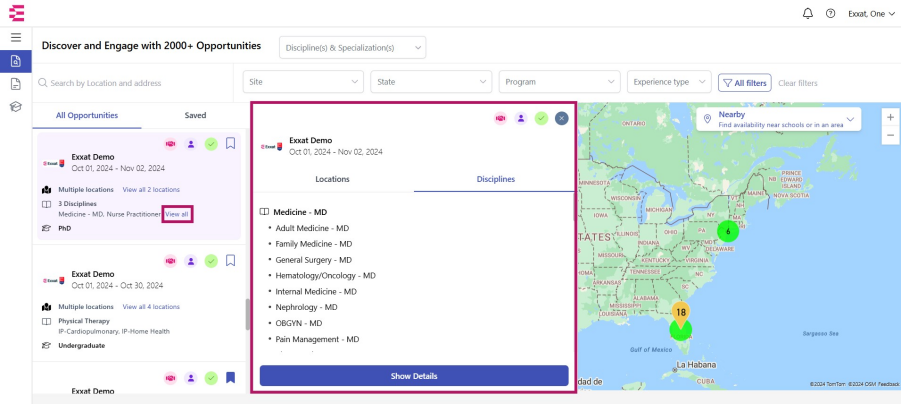Viewport: 902px width, 404px height.
Task: Click search magnifier icon in location field
Action: [x=43, y=83]
